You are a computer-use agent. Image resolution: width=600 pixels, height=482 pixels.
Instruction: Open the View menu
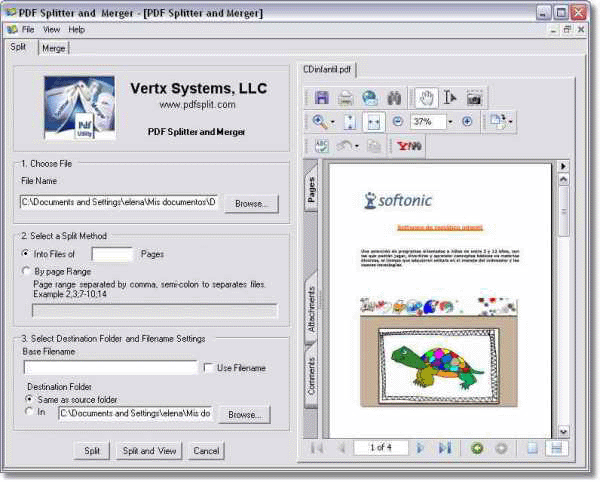[x=51, y=29]
